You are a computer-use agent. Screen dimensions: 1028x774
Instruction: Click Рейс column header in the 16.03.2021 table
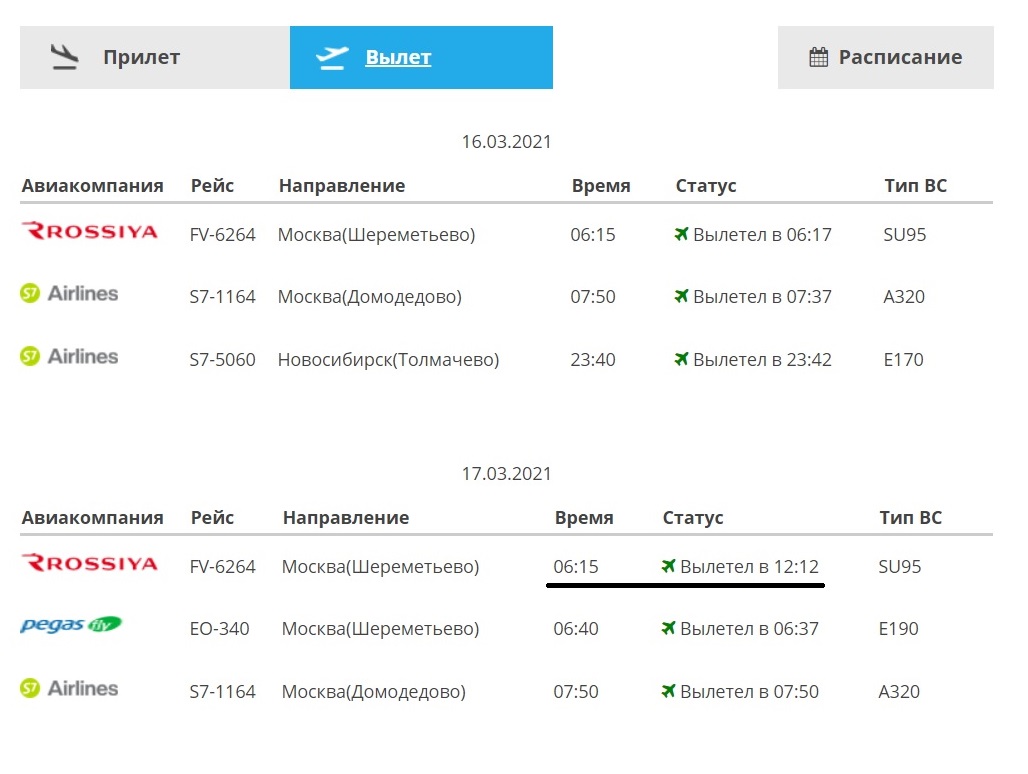pyautogui.click(x=212, y=186)
